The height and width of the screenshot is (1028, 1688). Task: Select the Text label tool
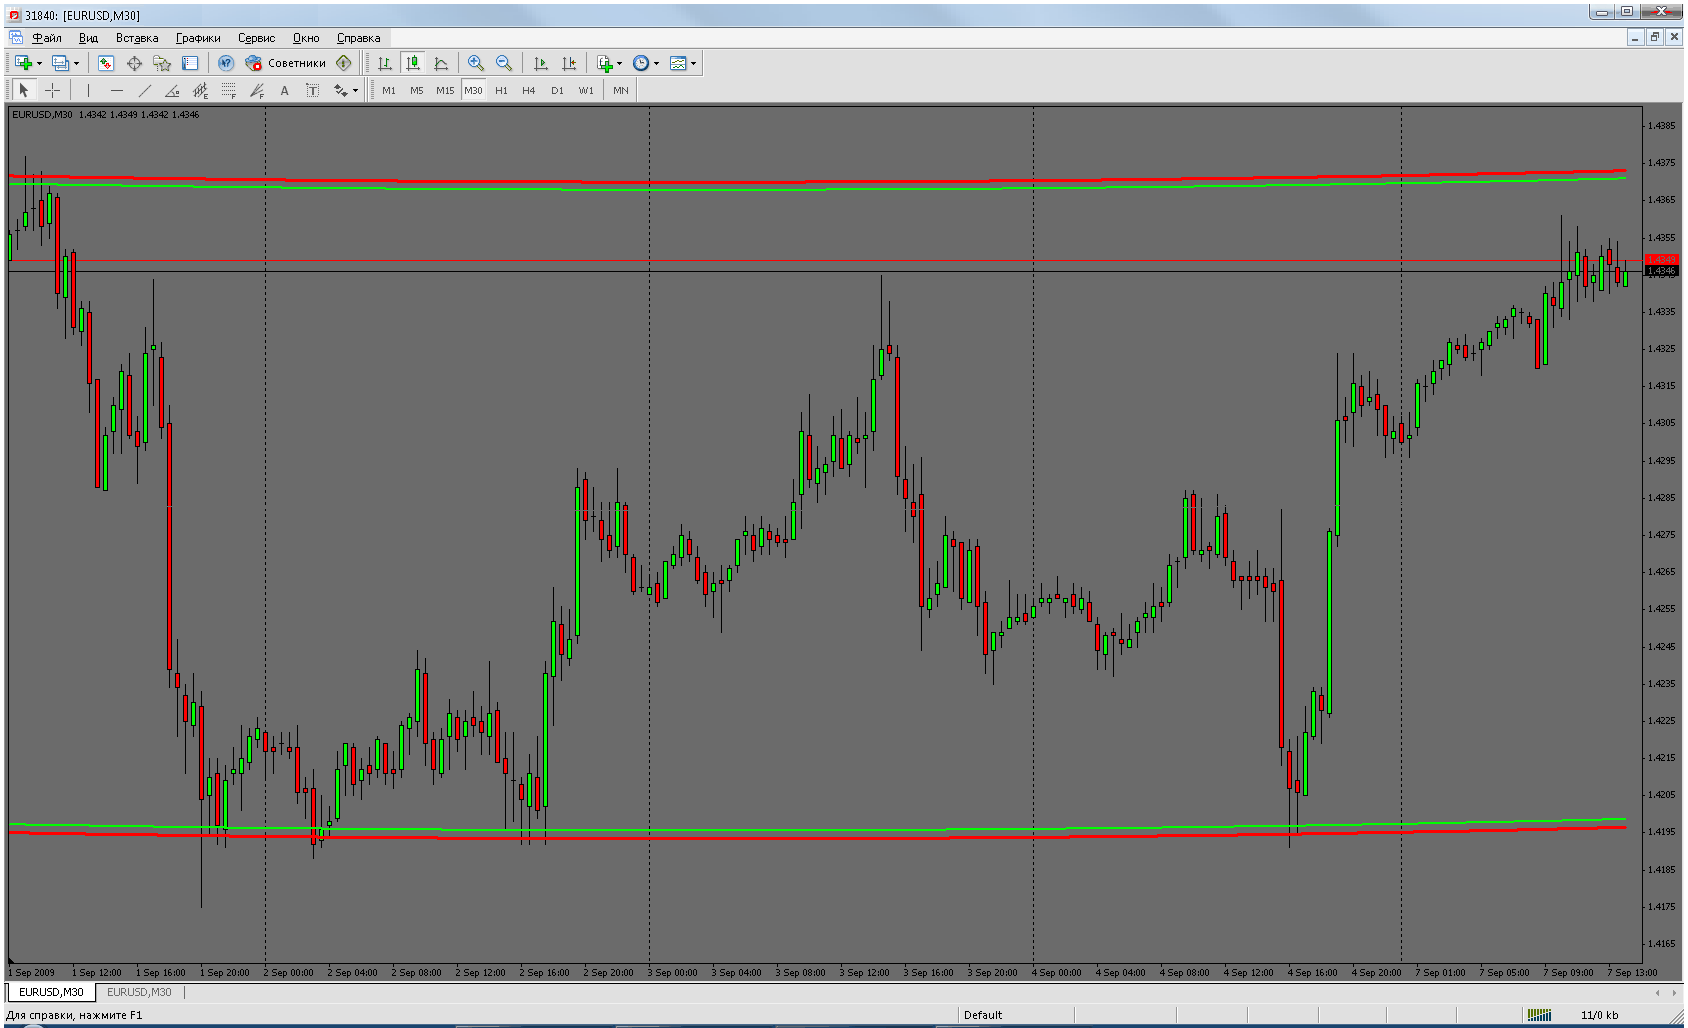coord(284,90)
